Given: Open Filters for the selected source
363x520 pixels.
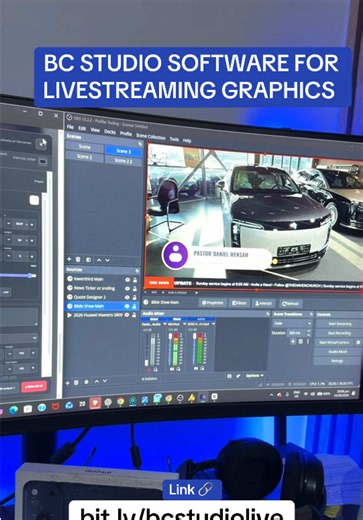Looking at the screenshot, I should [239, 303].
